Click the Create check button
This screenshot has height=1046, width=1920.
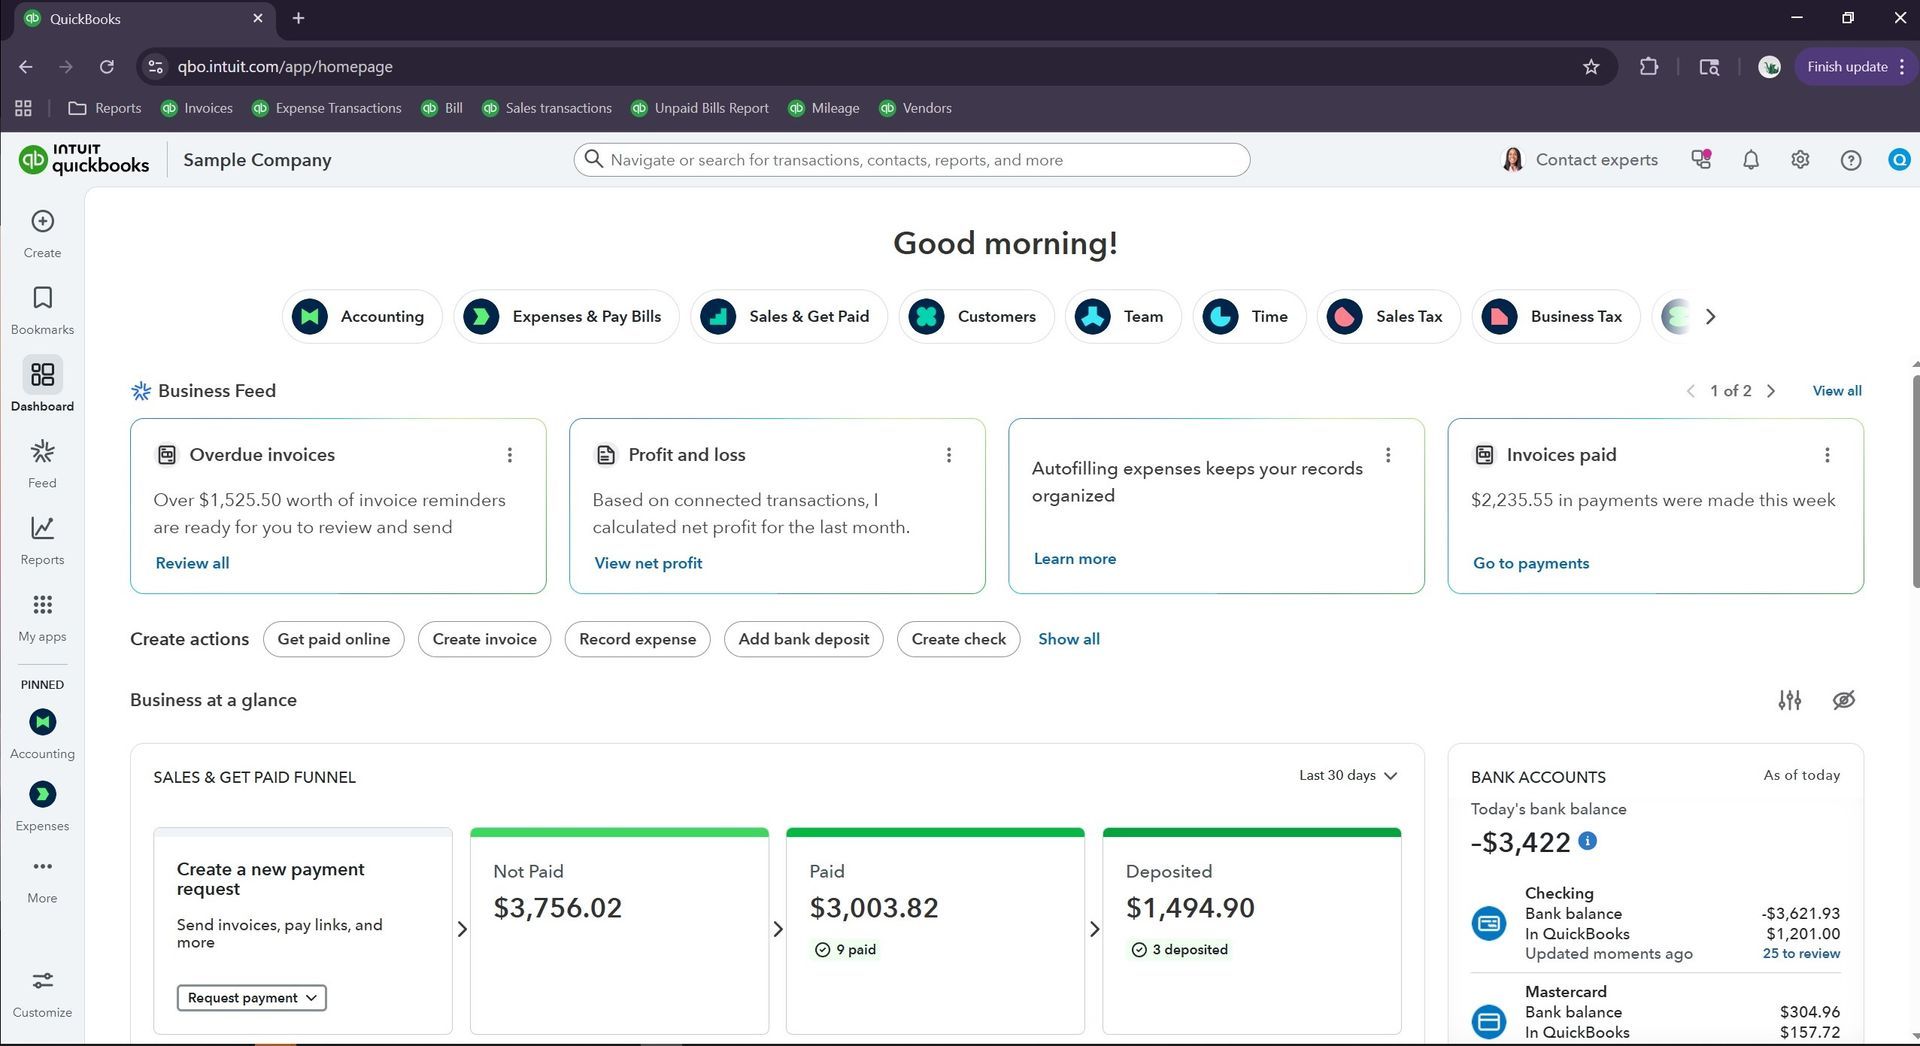959,640
